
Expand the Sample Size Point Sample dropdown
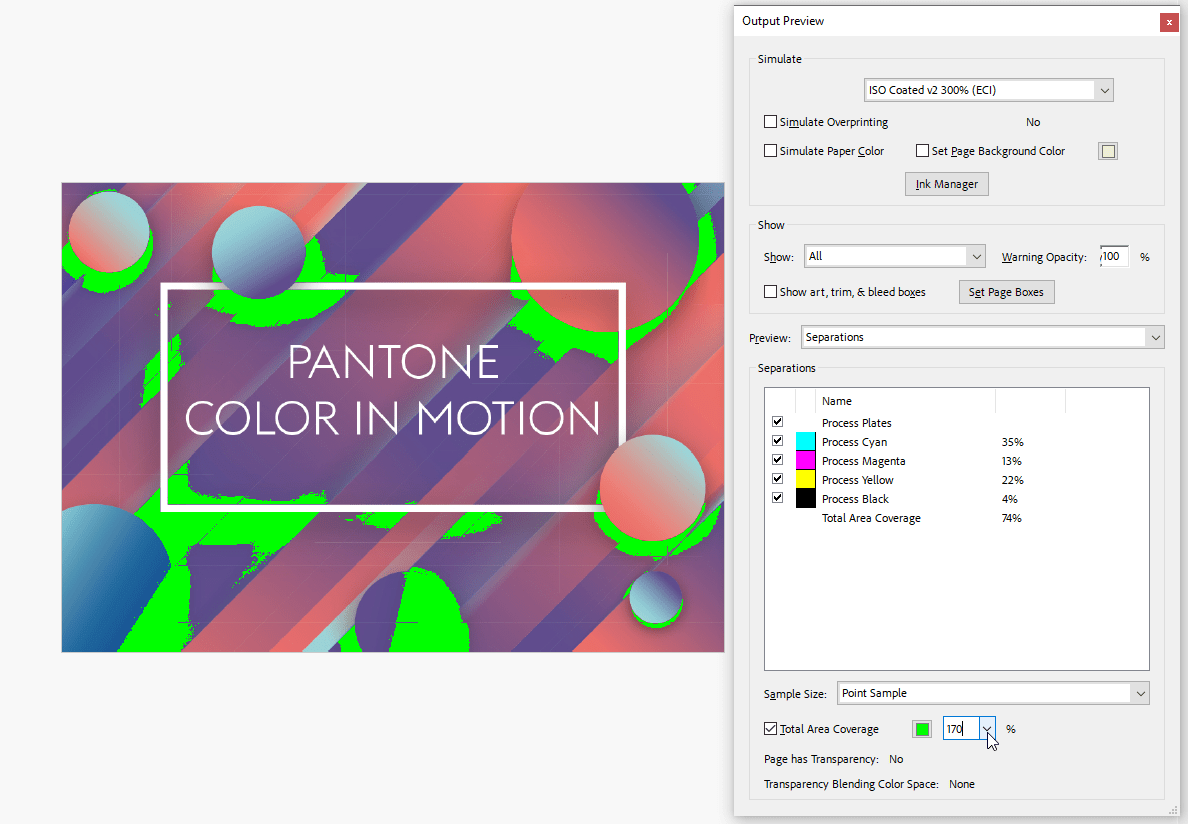992,693
